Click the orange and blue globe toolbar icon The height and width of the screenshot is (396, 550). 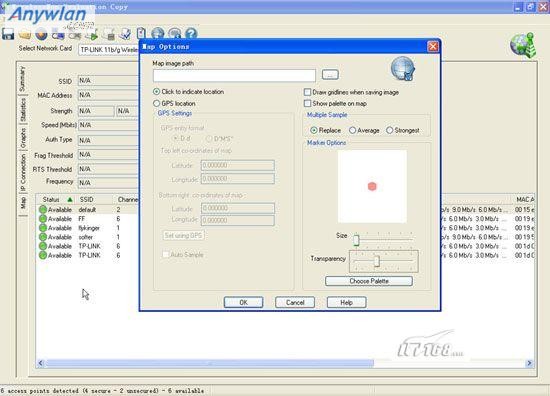[x=41, y=34]
